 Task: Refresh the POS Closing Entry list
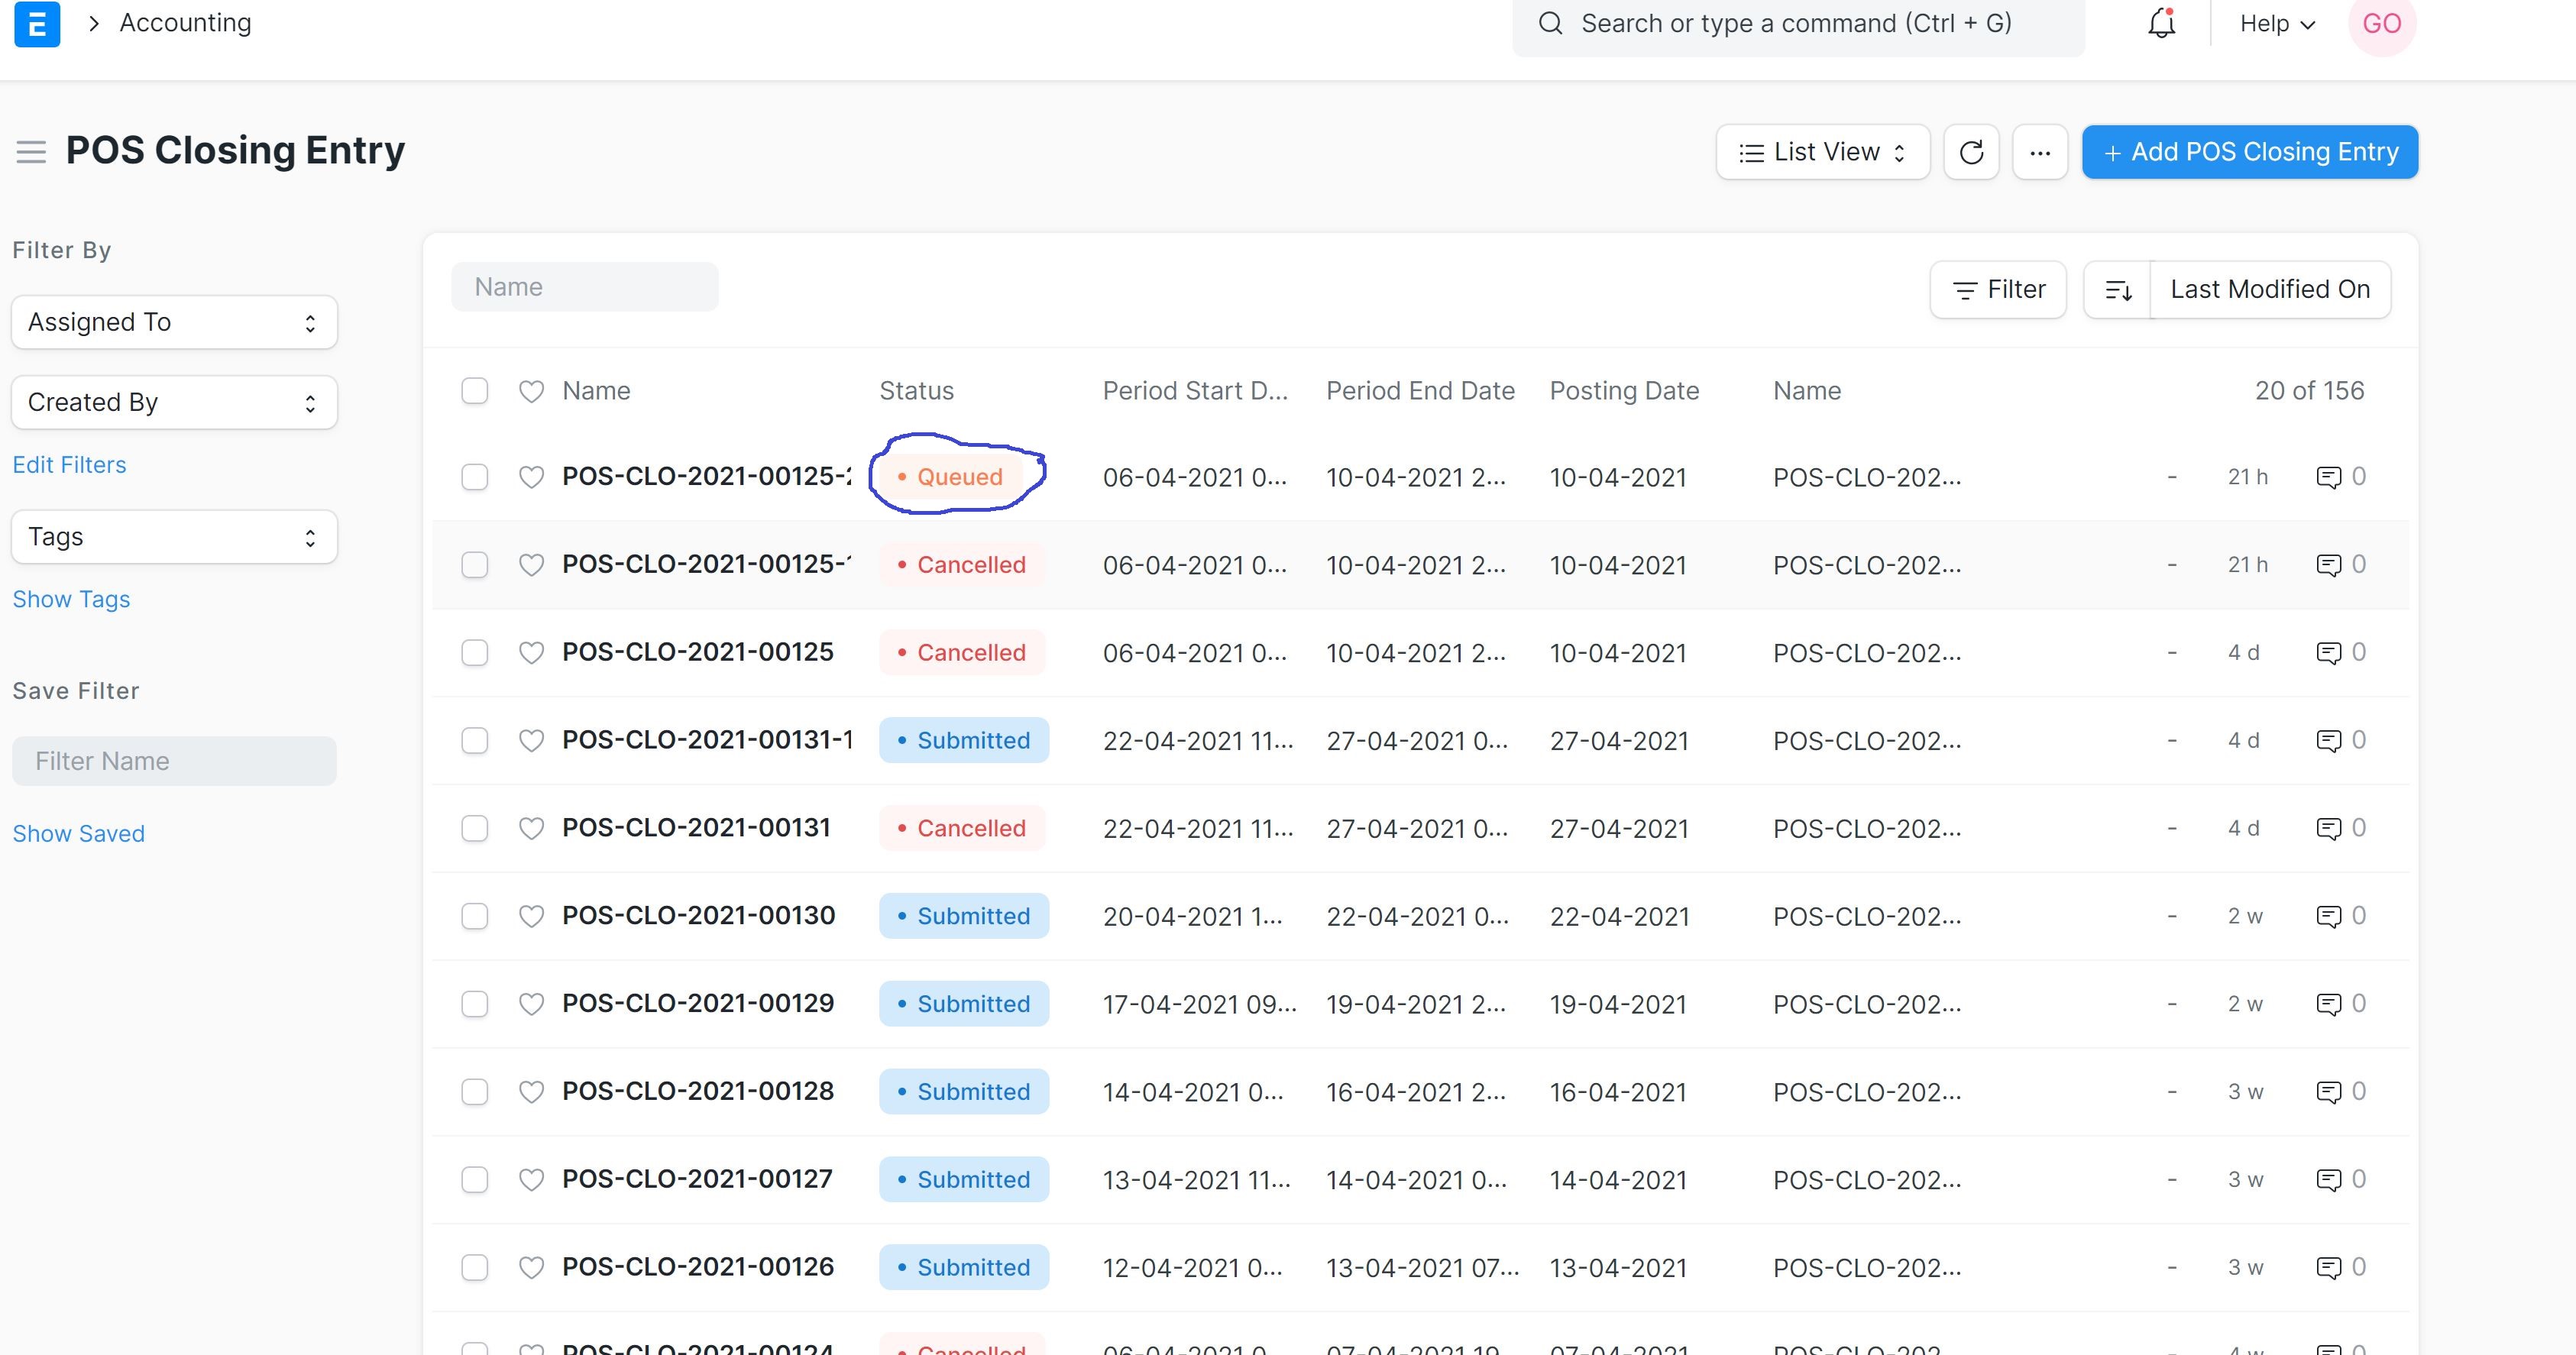click(1971, 151)
